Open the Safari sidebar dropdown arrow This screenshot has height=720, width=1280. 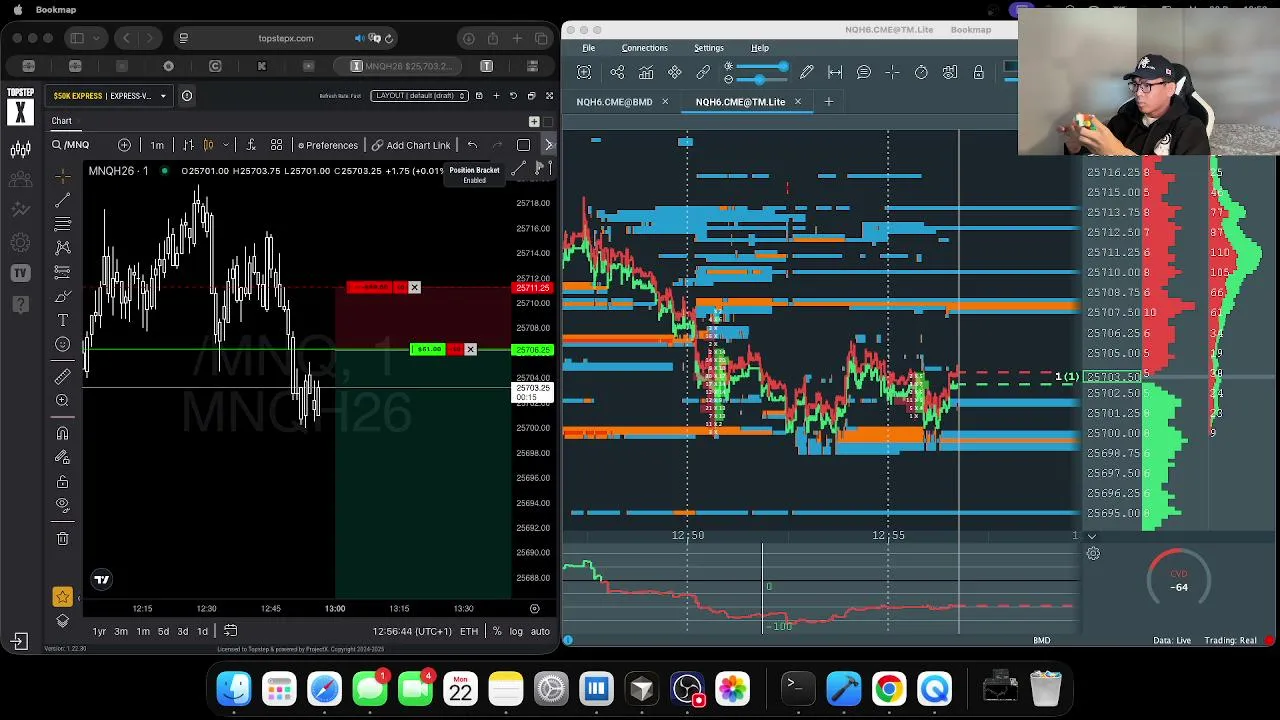tap(96, 38)
